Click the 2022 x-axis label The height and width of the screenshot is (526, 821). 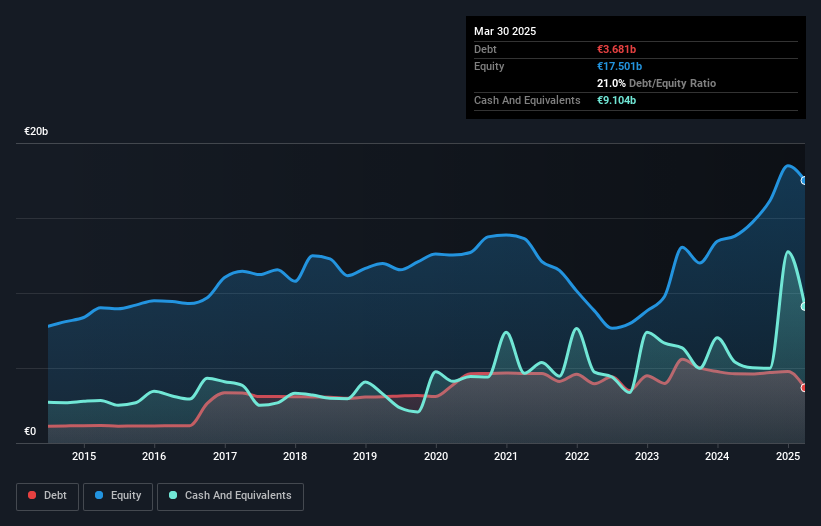click(576, 456)
